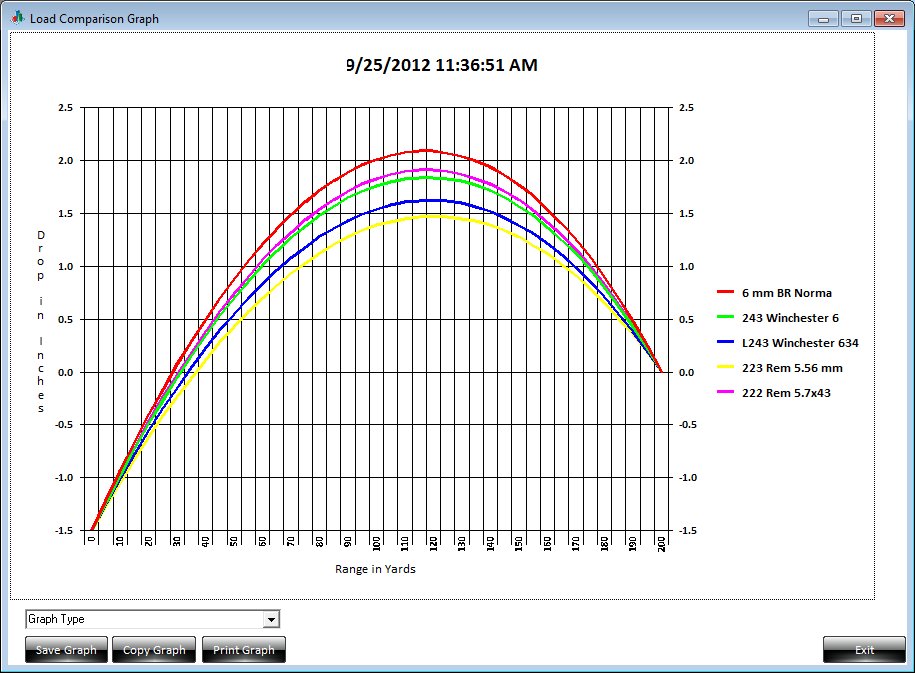Click the application icon in the title bar
This screenshot has width=915, height=673.
point(17,18)
